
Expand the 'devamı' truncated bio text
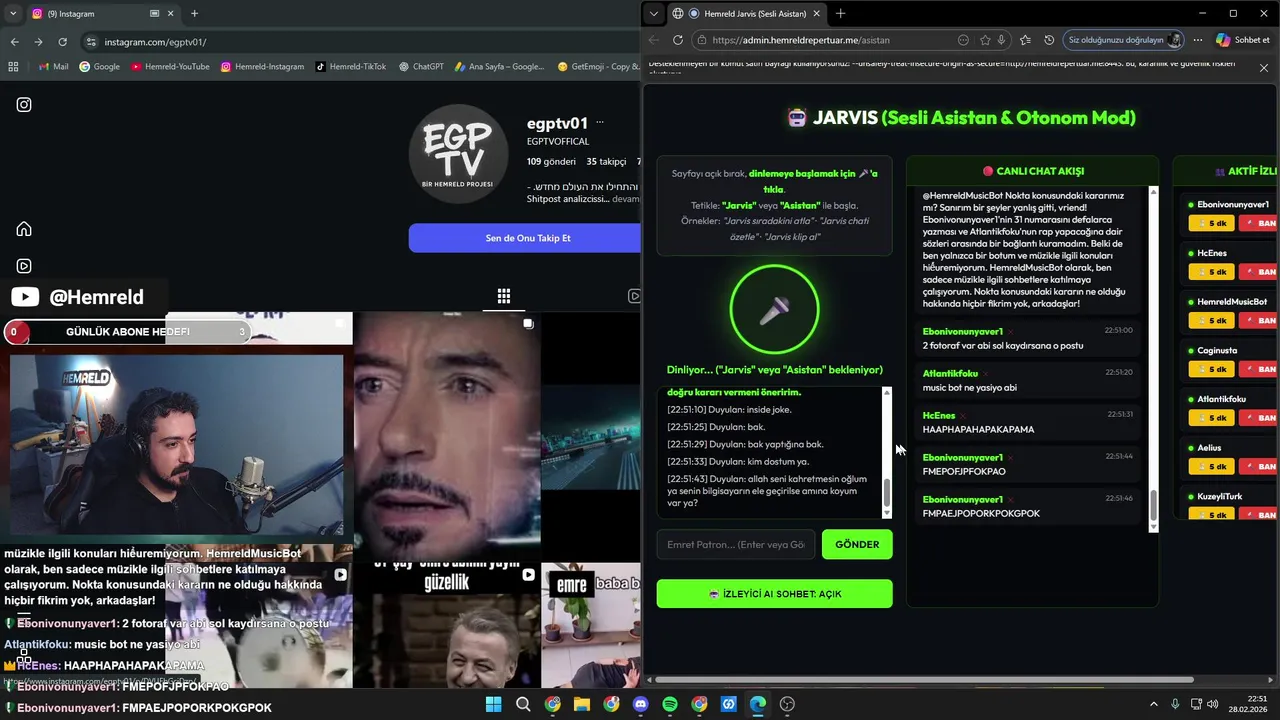(x=625, y=199)
